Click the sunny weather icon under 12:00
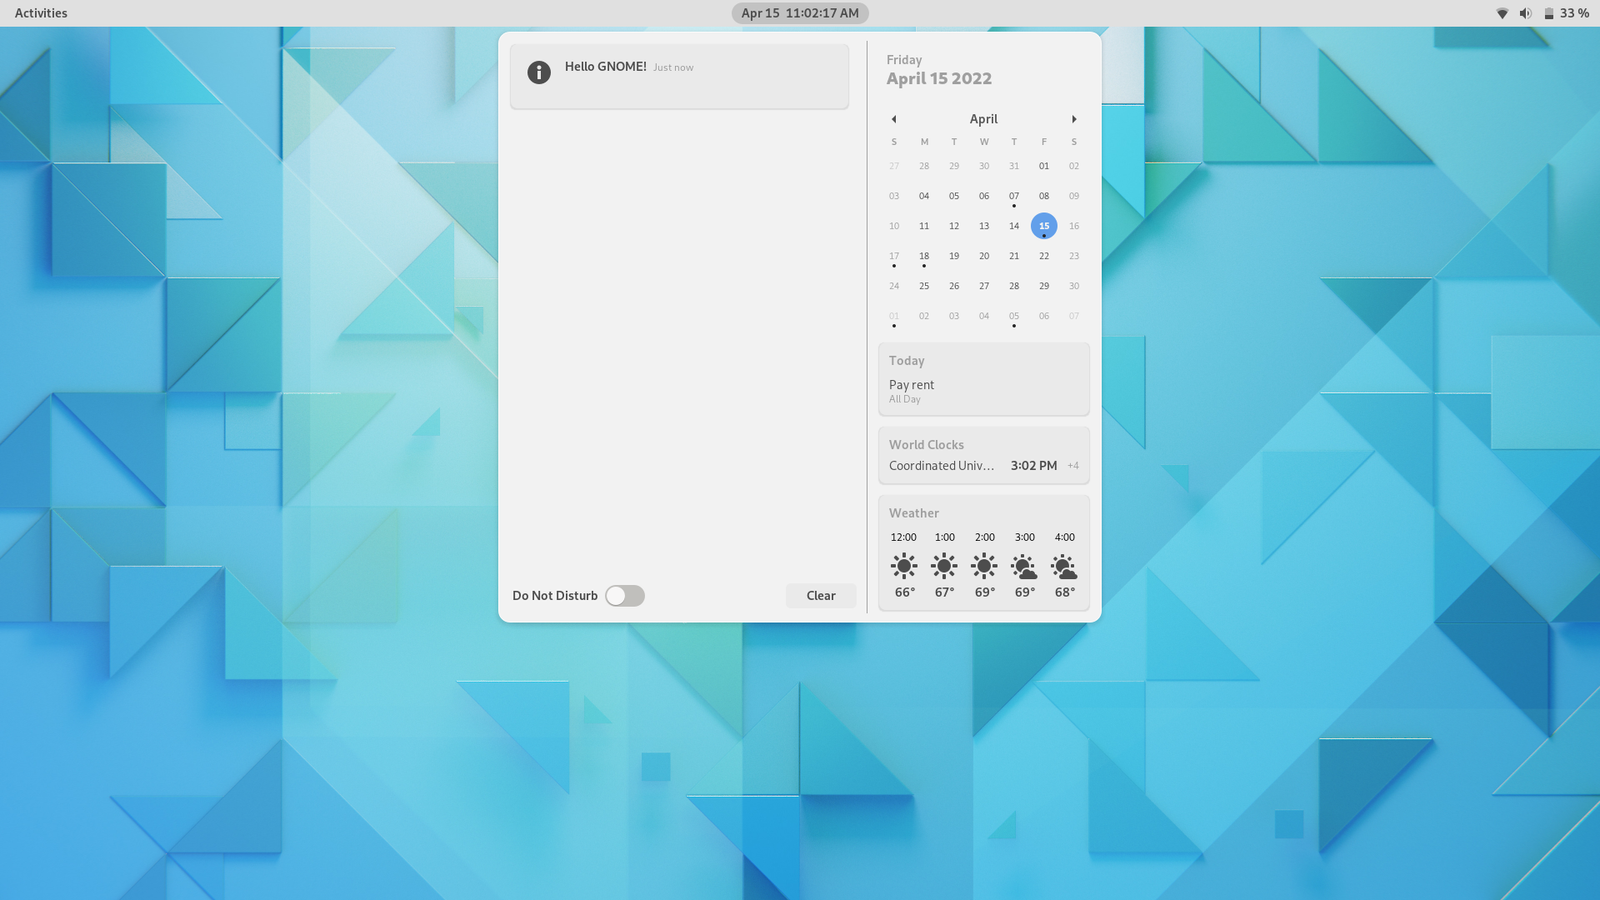This screenshot has height=900, width=1600. pos(904,565)
